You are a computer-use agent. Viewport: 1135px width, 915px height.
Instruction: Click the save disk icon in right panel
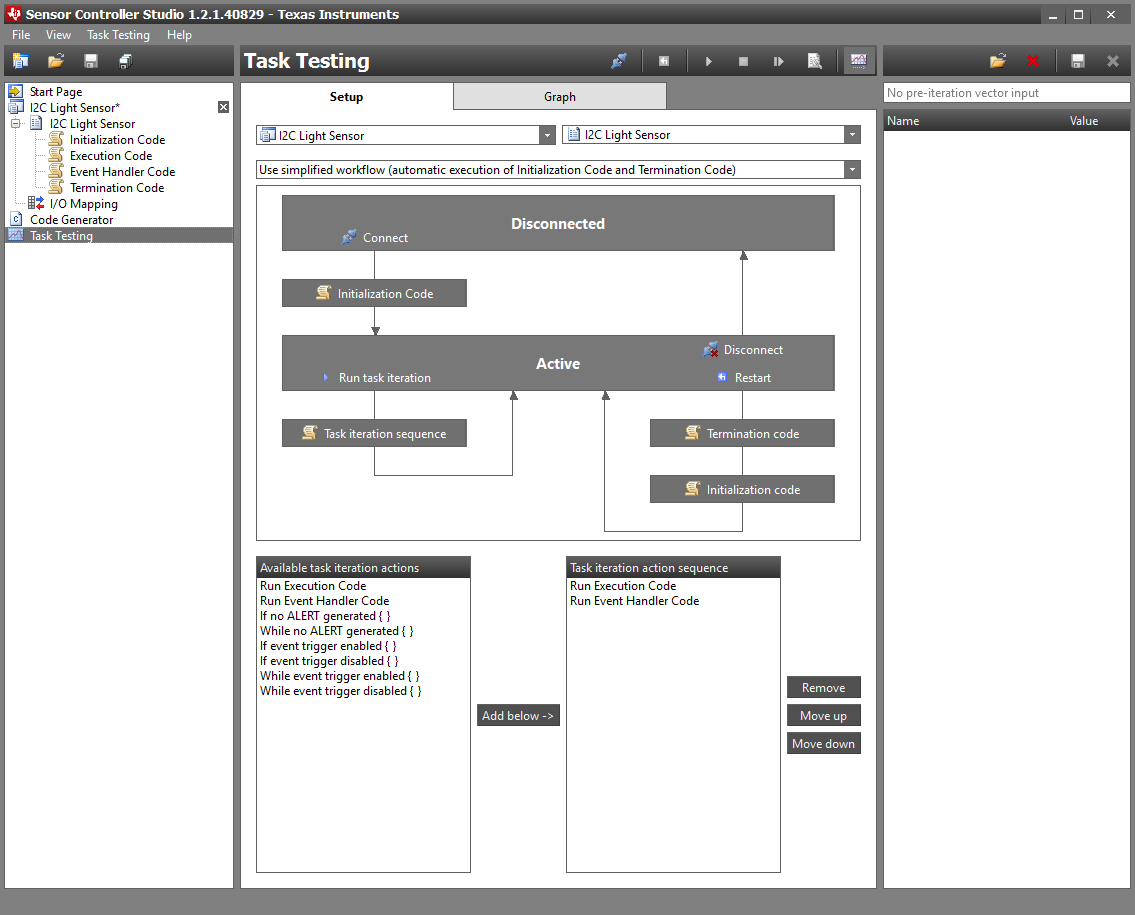1078,62
